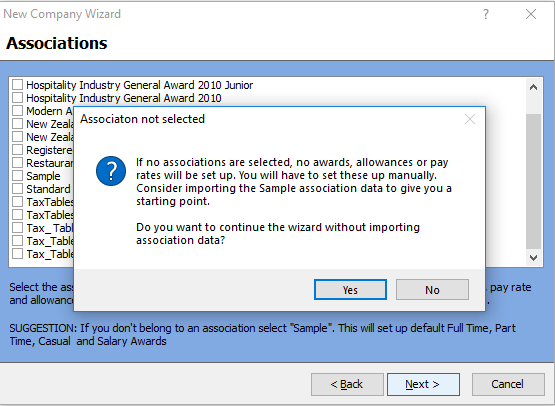The height and width of the screenshot is (406, 555).
Task: Click Yes to continue without importing
Action: (x=350, y=290)
